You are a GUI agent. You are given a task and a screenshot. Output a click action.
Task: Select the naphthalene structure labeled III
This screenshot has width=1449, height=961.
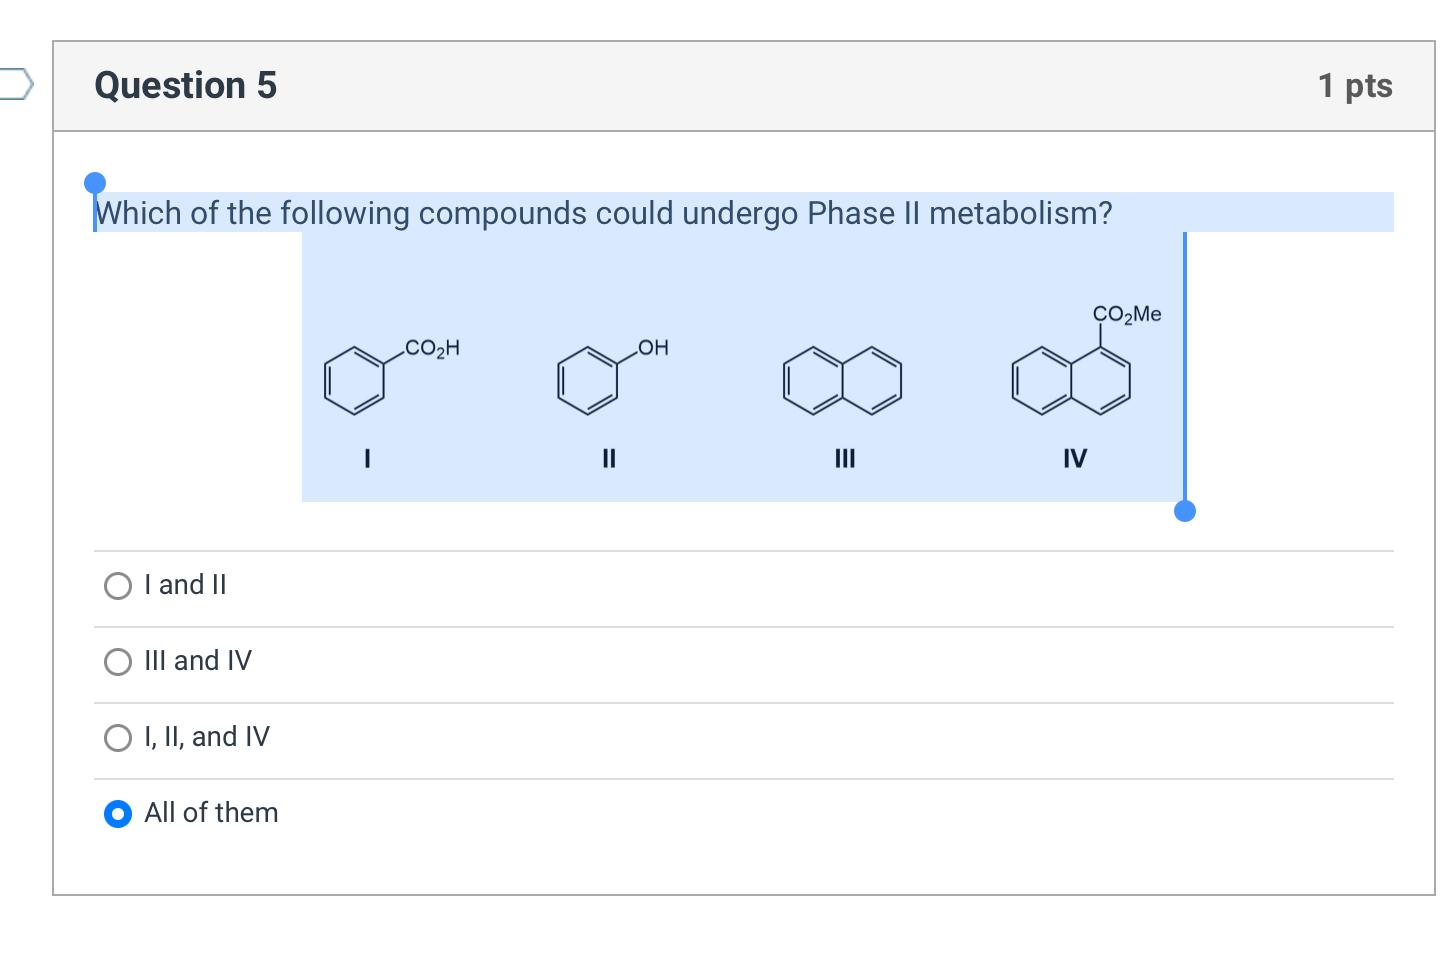click(843, 380)
